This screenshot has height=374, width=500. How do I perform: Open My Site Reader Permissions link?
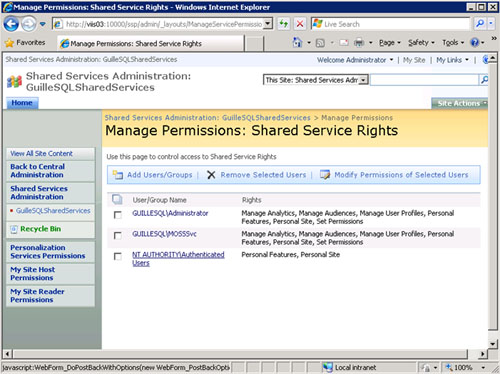[37, 296]
